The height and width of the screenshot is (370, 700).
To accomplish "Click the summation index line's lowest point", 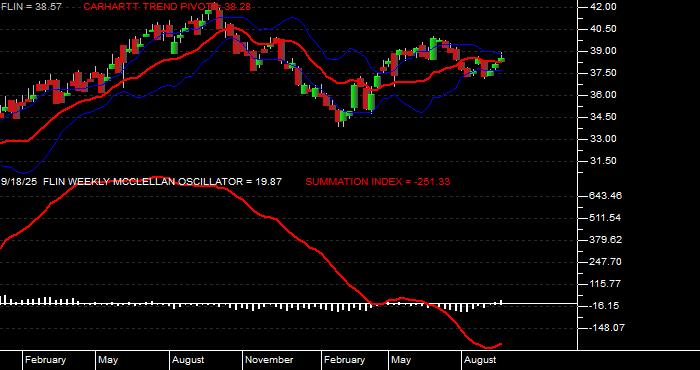I will (x=488, y=347).
